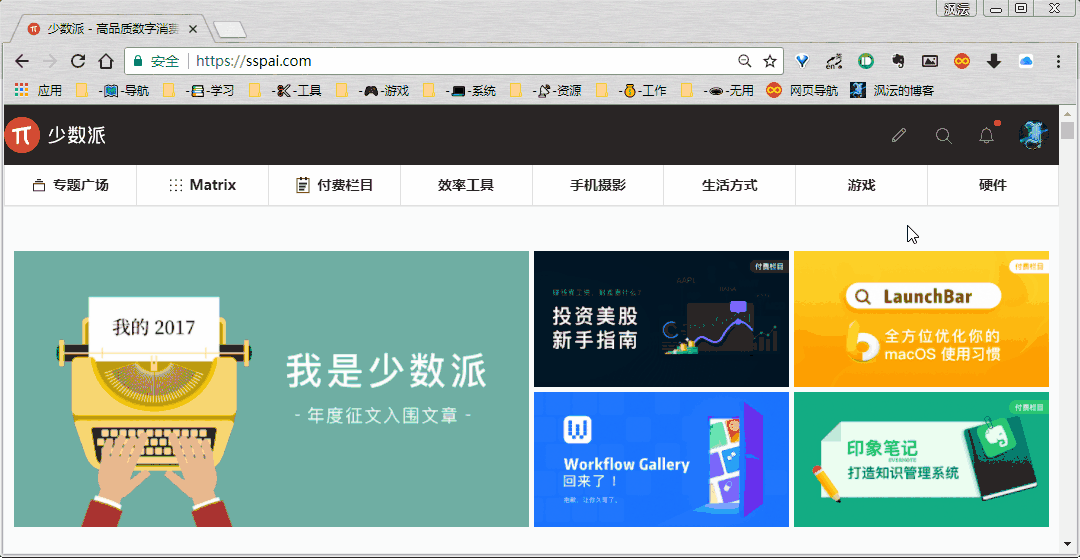Click the picture frame extension icon
This screenshot has width=1080, height=560.
930,61
